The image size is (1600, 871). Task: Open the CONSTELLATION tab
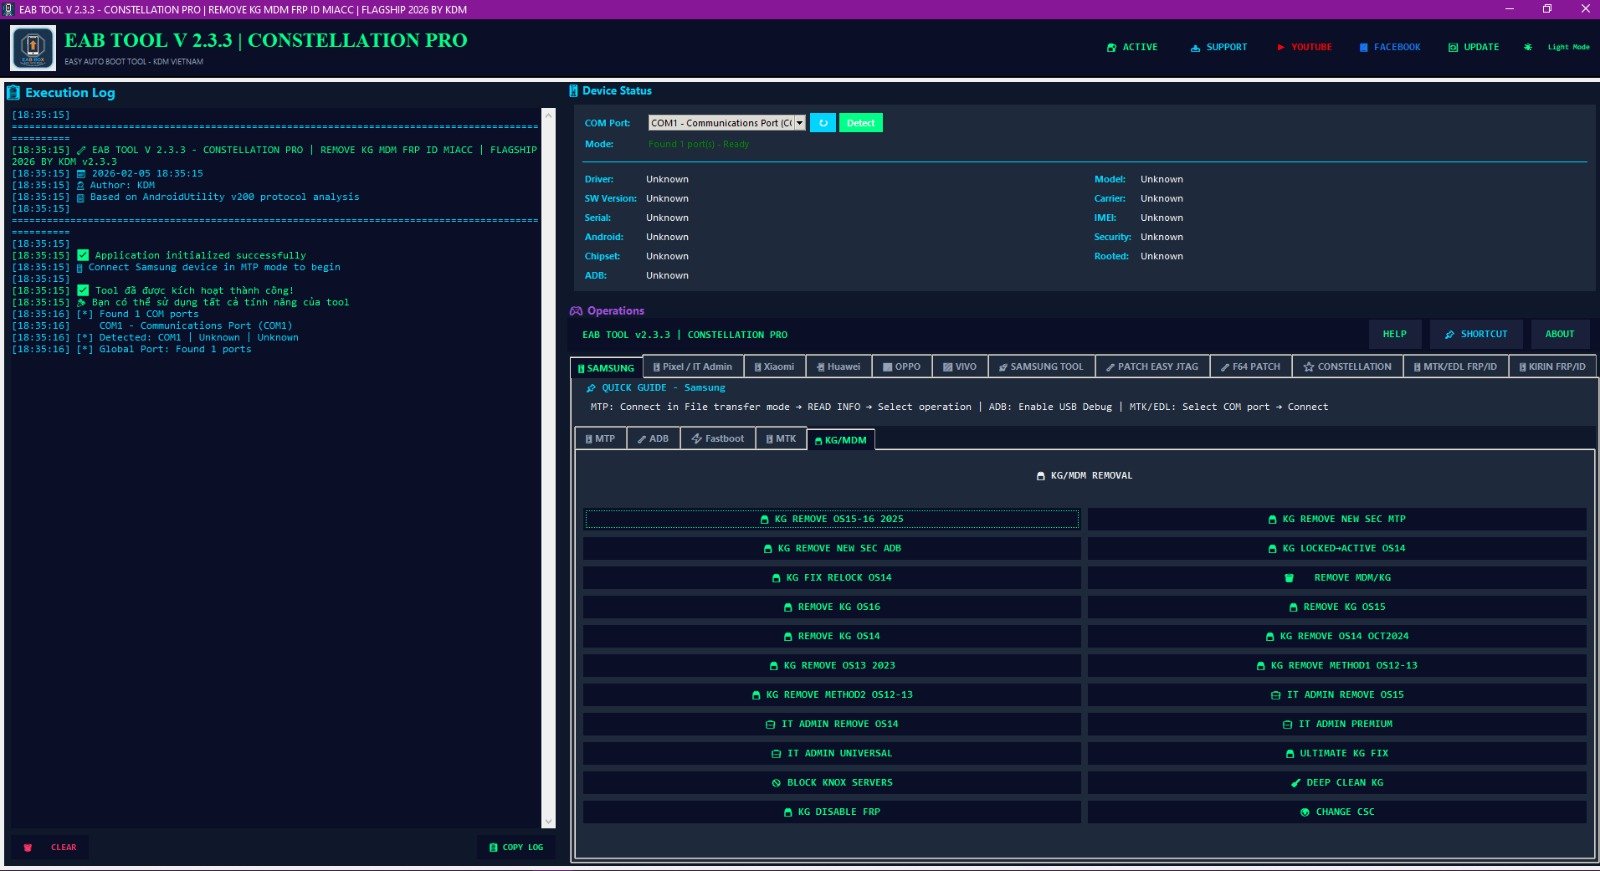pyautogui.click(x=1347, y=367)
